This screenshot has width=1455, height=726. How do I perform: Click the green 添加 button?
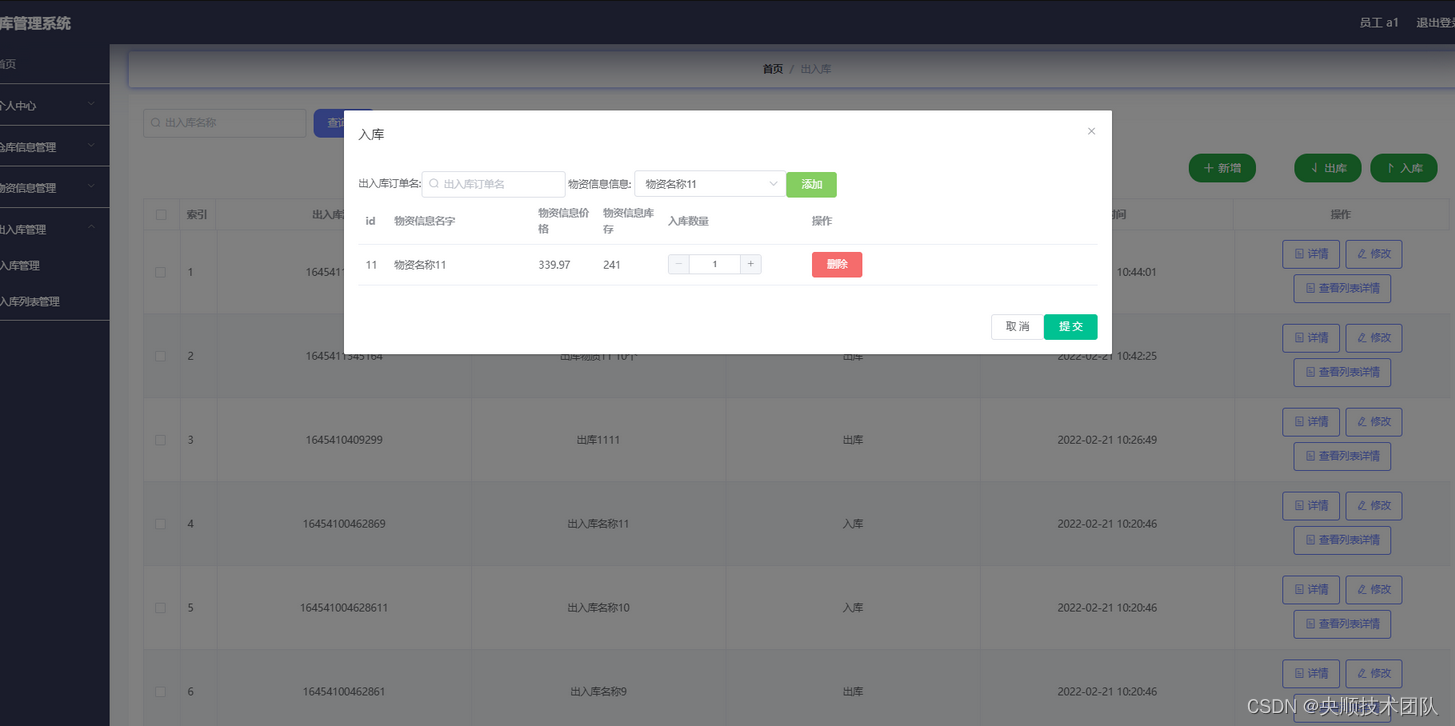tap(811, 184)
